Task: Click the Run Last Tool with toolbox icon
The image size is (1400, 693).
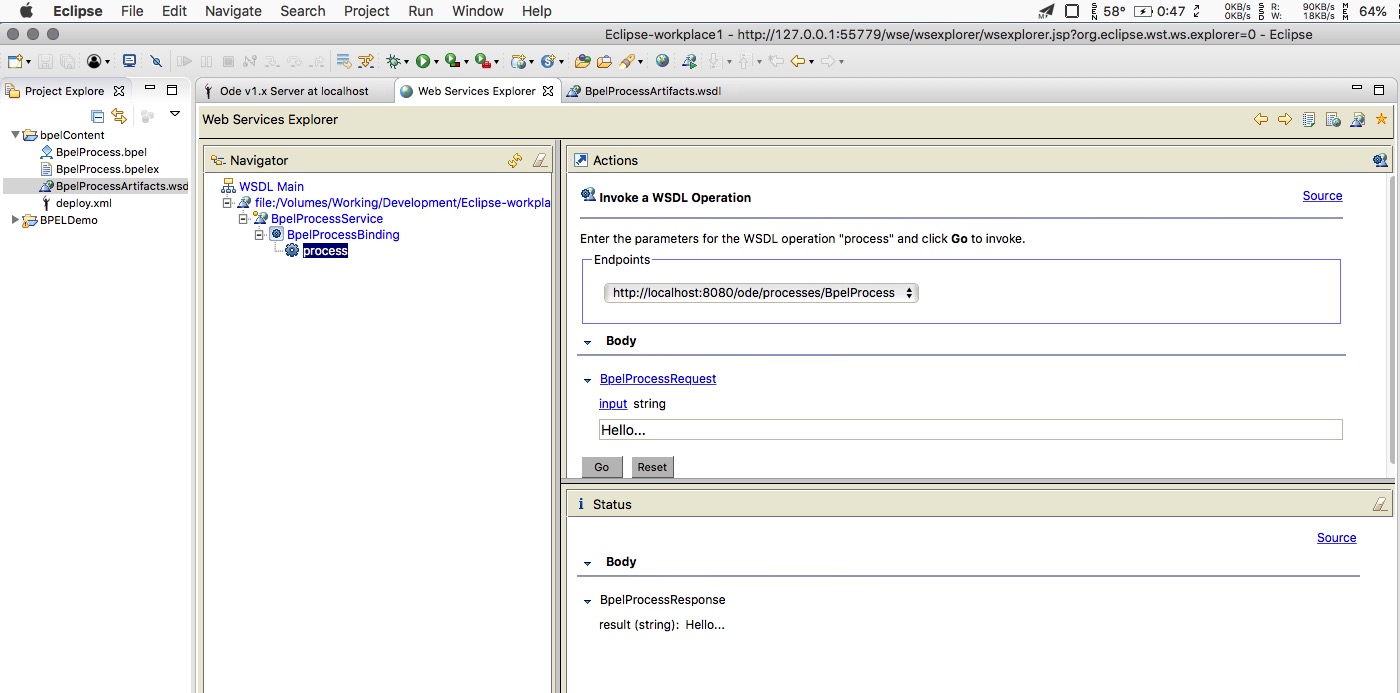Action: [x=483, y=61]
